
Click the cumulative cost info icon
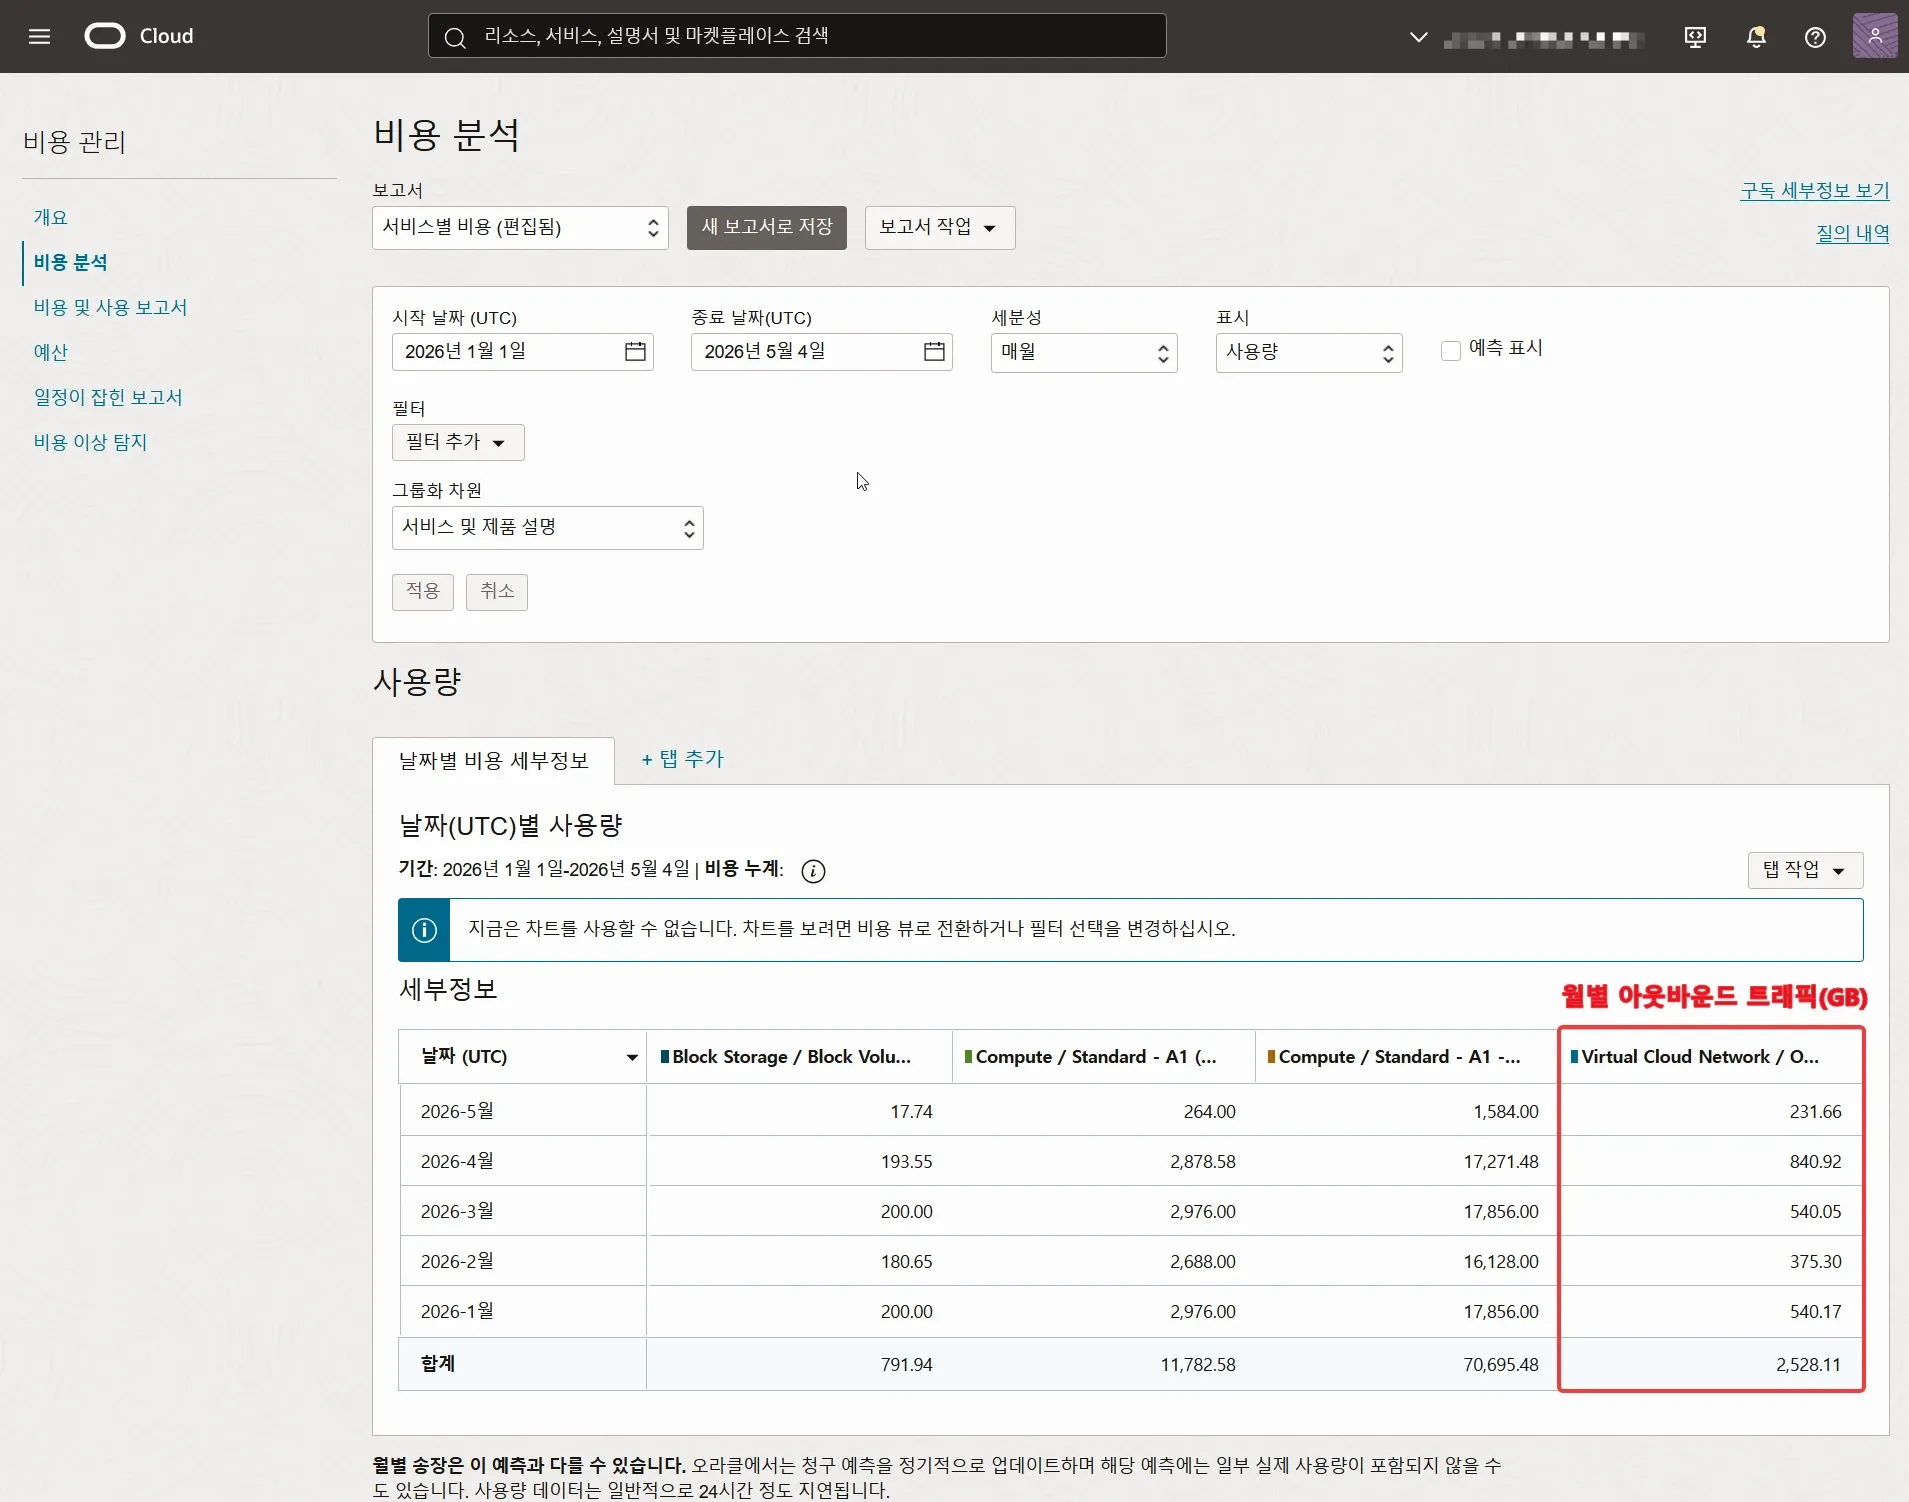813,871
